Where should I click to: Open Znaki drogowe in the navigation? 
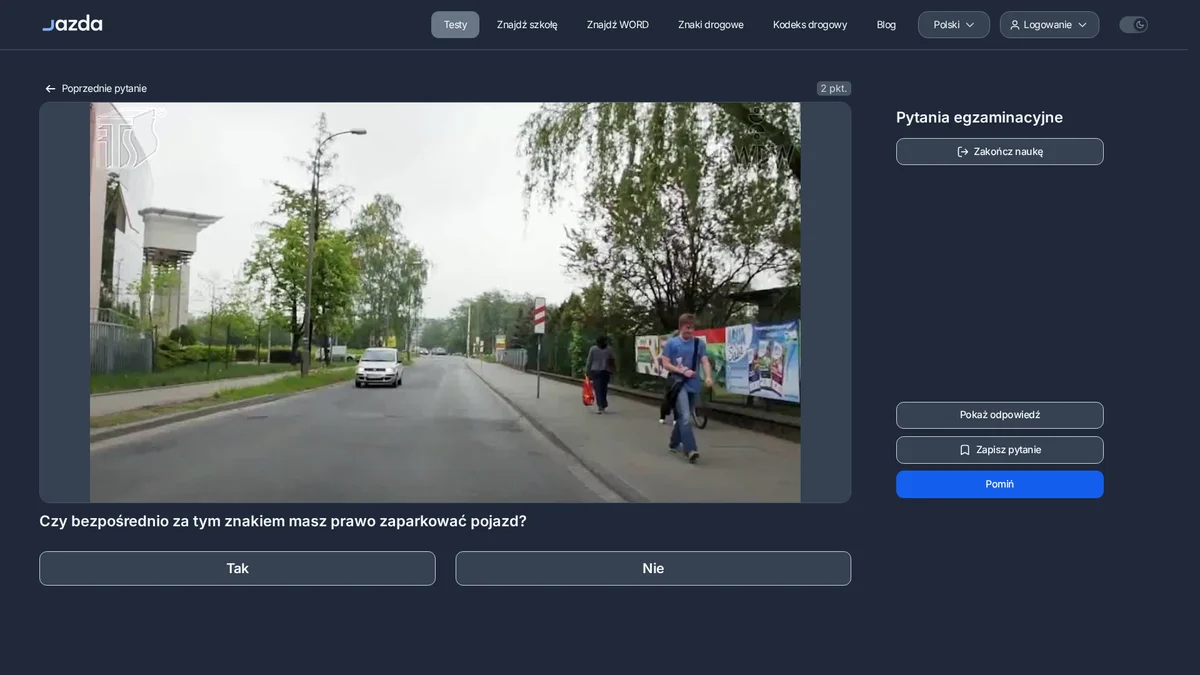(x=711, y=25)
